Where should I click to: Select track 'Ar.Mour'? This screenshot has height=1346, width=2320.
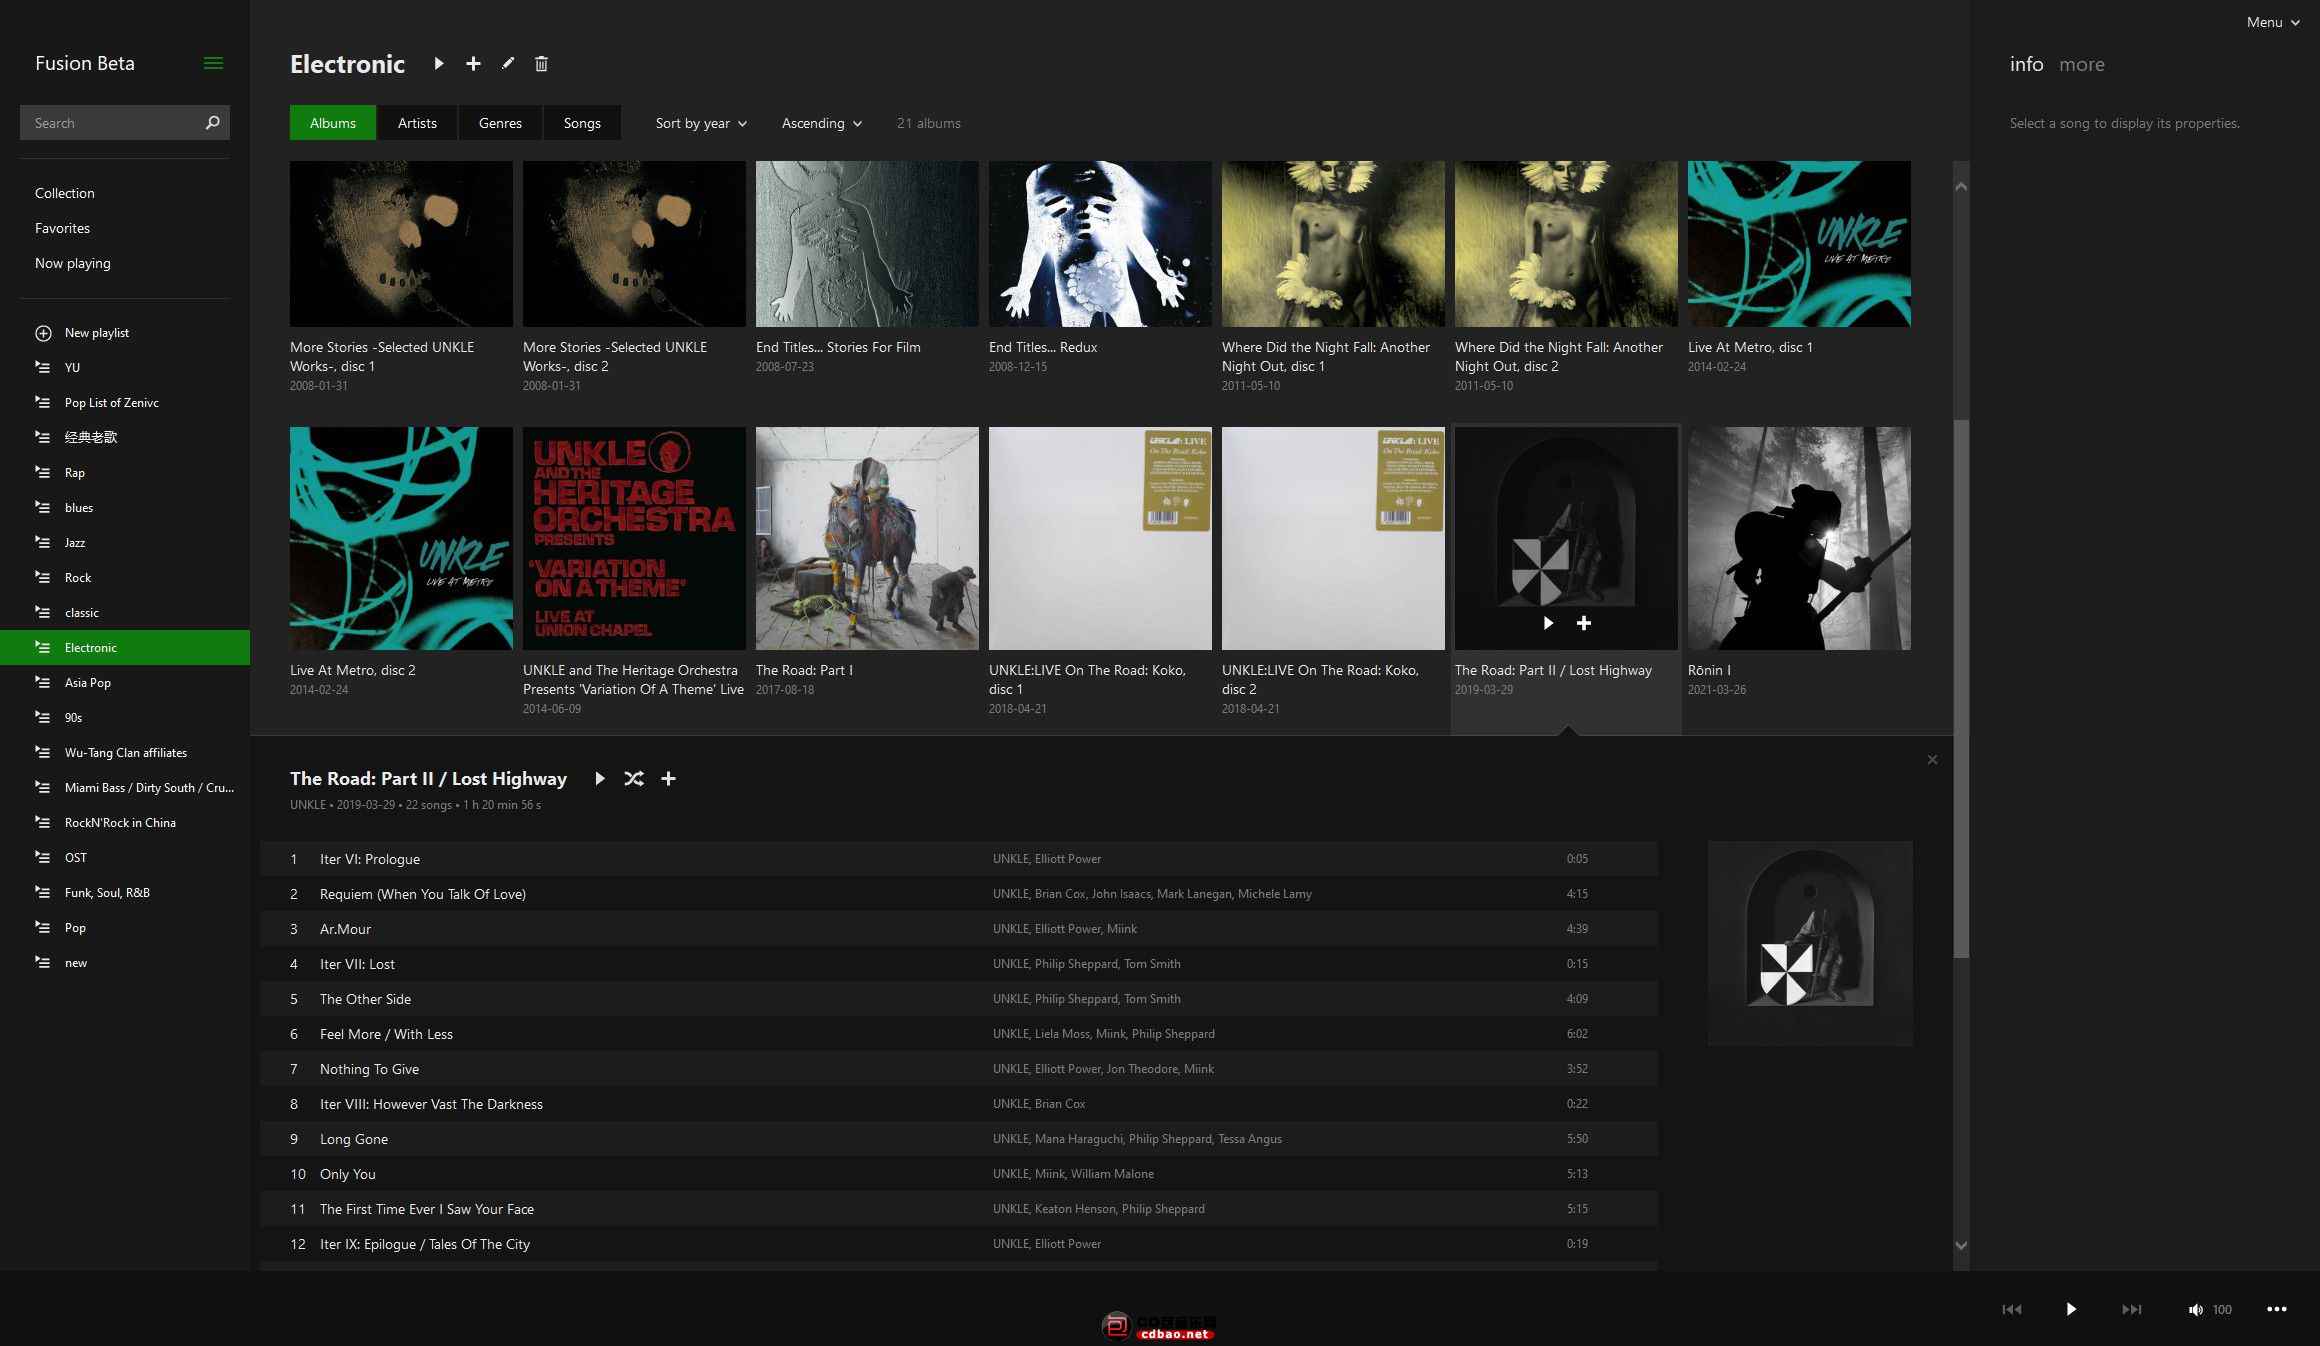click(959, 929)
